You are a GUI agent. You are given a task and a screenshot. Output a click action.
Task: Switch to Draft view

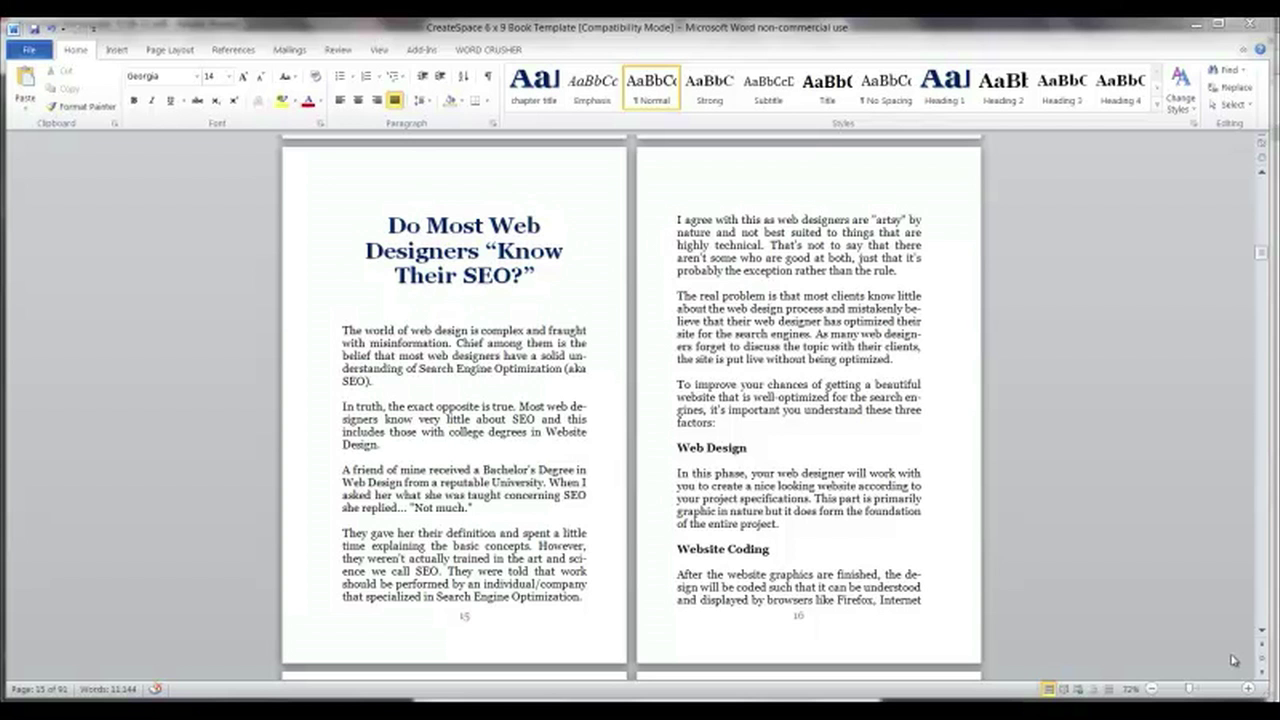pos(1109,689)
